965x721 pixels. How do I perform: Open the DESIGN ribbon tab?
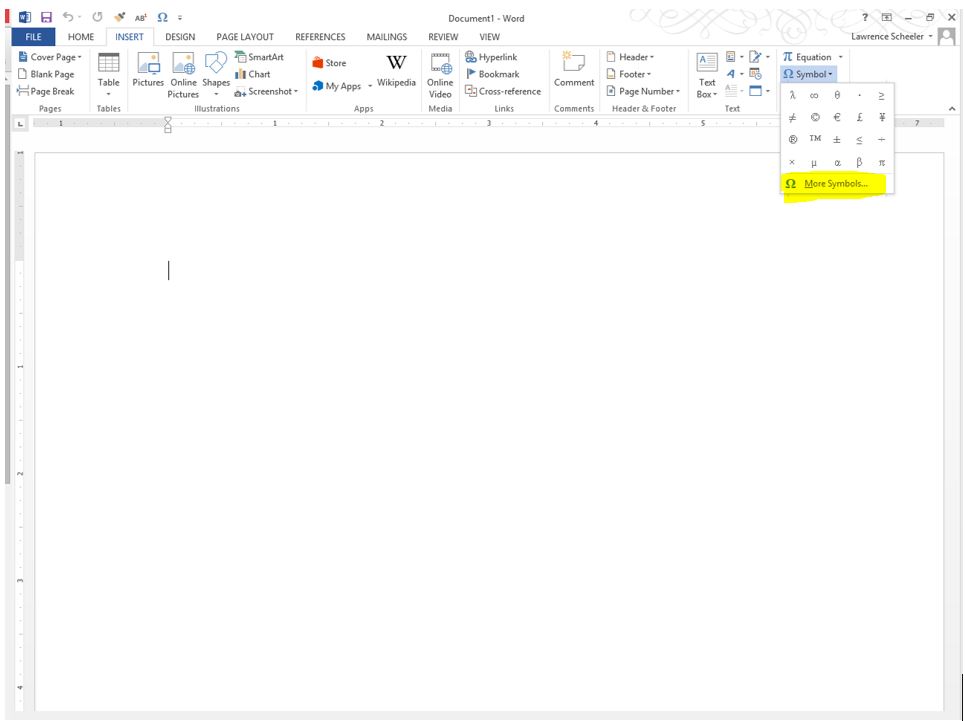[180, 36]
